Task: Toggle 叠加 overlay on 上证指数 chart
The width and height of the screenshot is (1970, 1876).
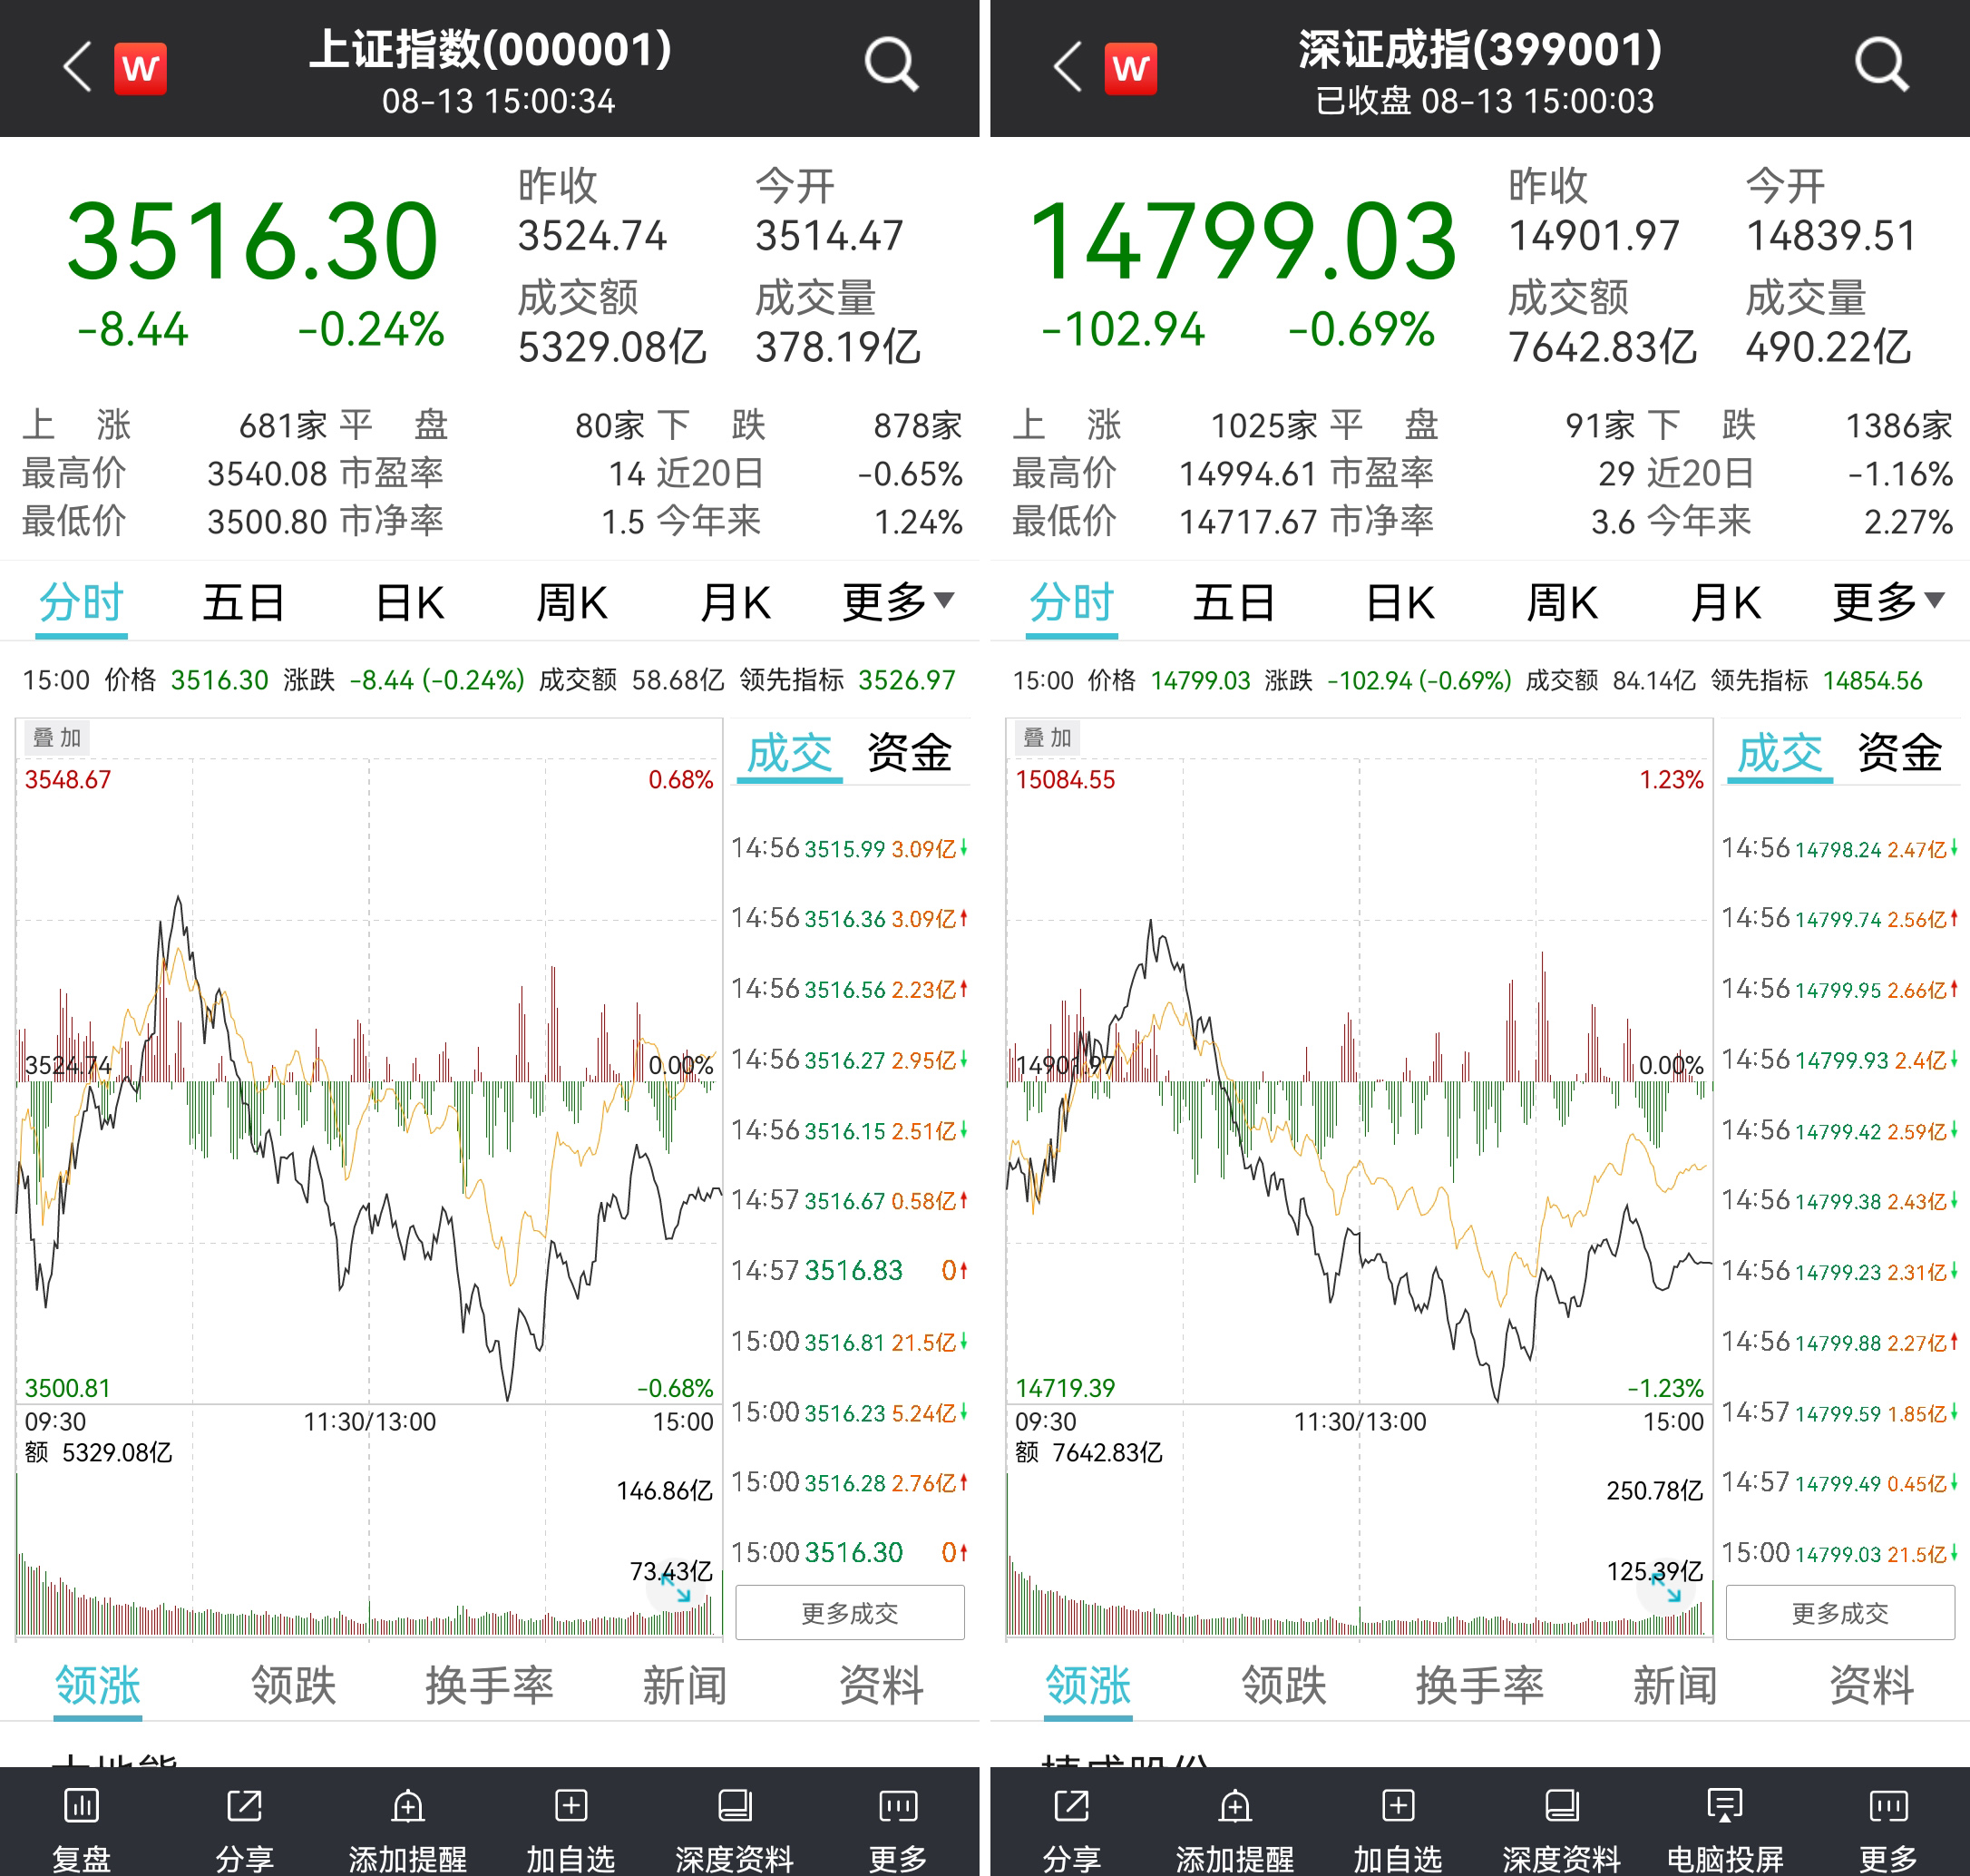Action: [56, 738]
